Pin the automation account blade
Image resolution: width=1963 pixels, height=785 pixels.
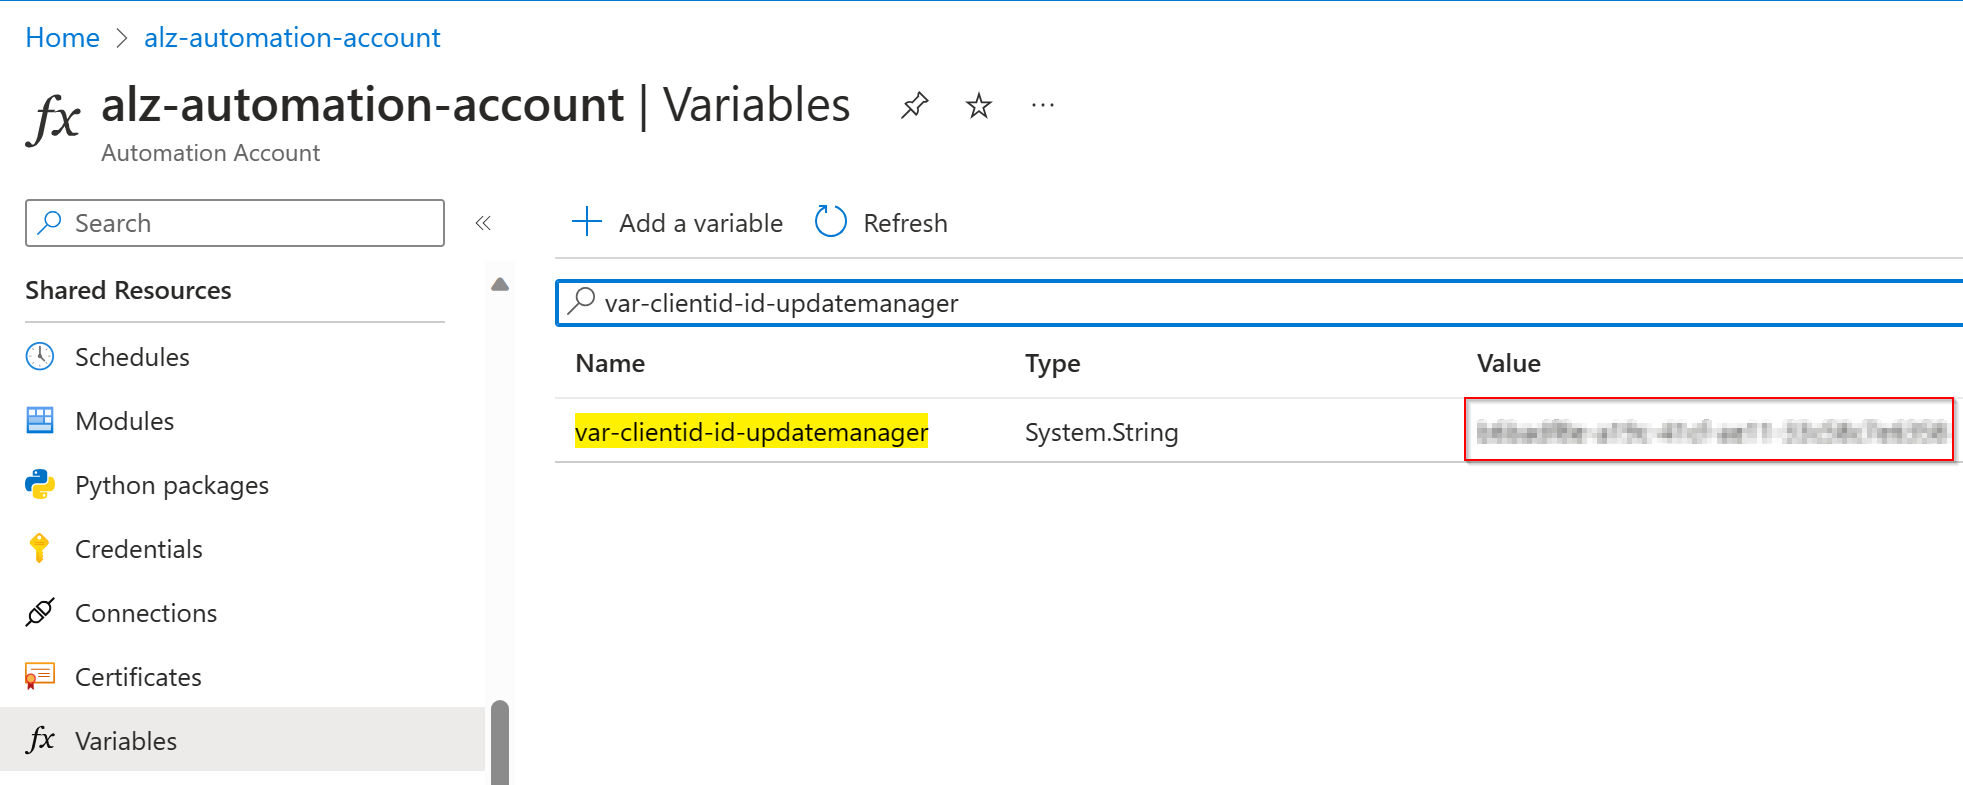pyautogui.click(x=914, y=105)
